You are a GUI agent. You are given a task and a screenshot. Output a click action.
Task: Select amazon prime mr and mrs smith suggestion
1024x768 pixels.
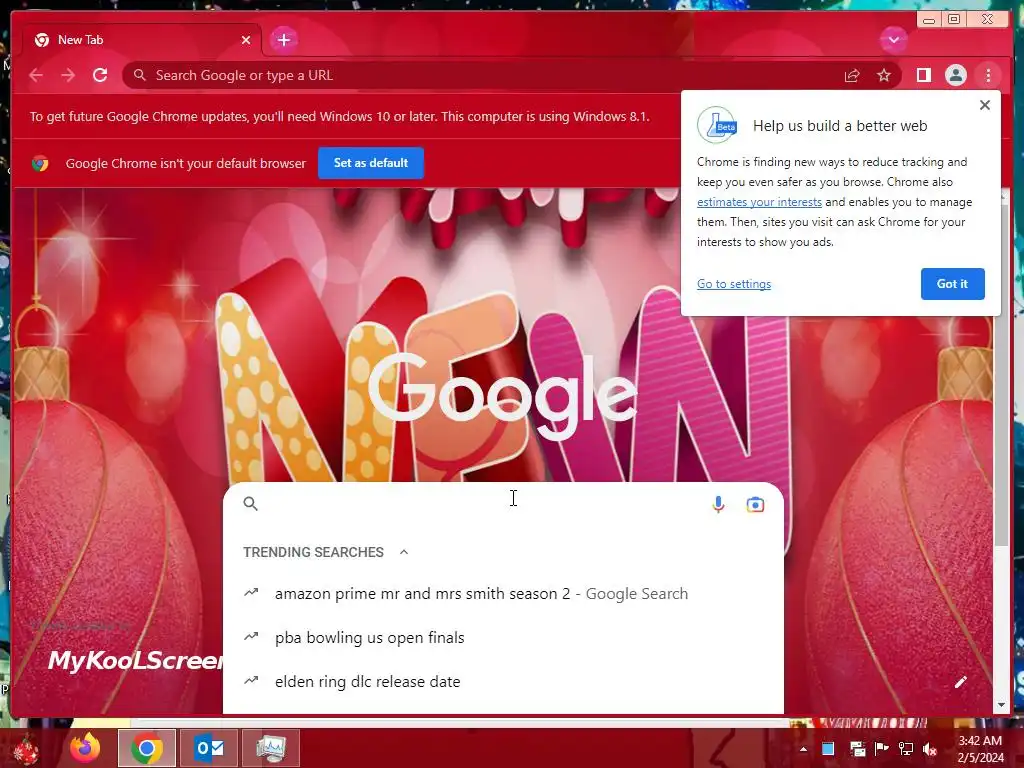point(503,594)
